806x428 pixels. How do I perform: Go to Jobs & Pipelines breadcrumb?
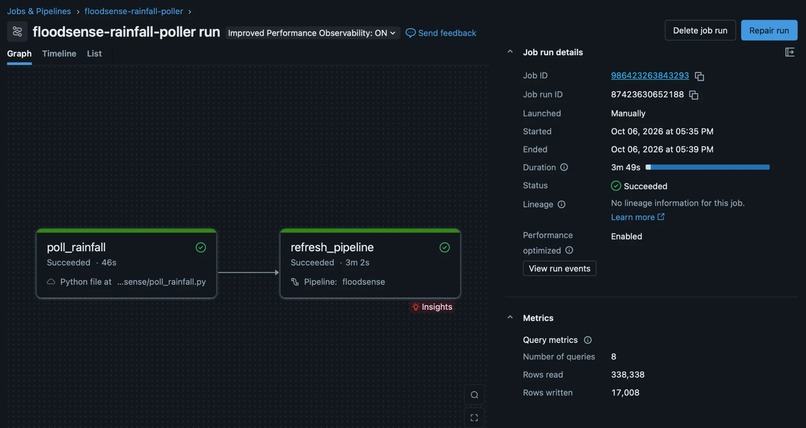click(39, 11)
